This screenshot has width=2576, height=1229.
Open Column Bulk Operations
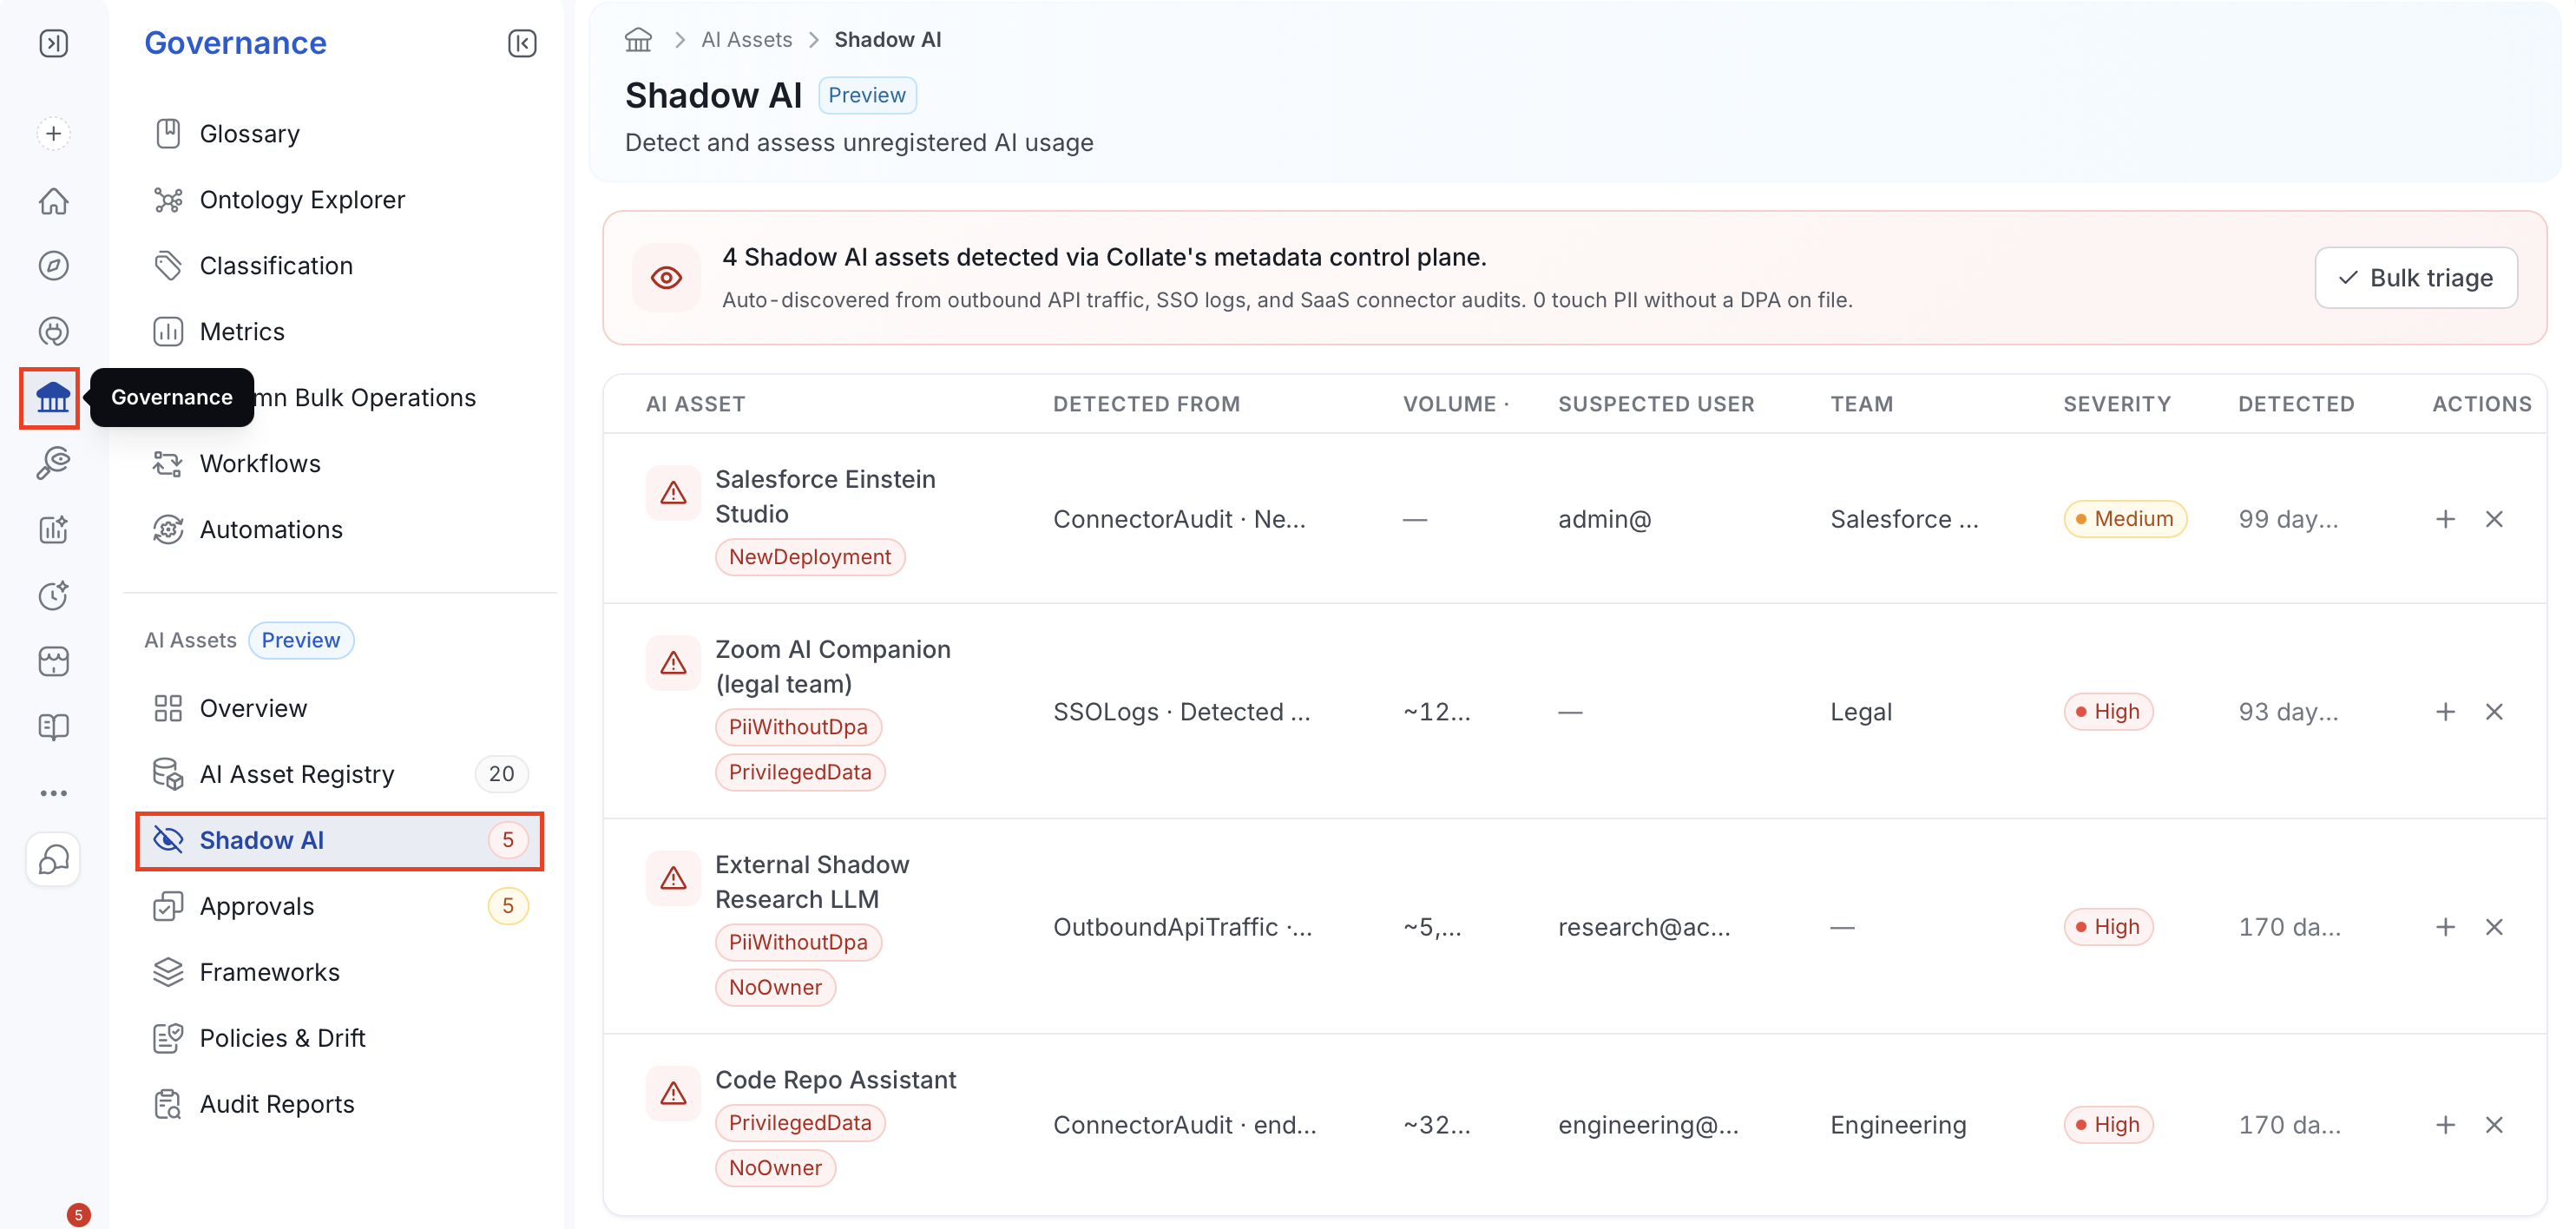pos(366,398)
